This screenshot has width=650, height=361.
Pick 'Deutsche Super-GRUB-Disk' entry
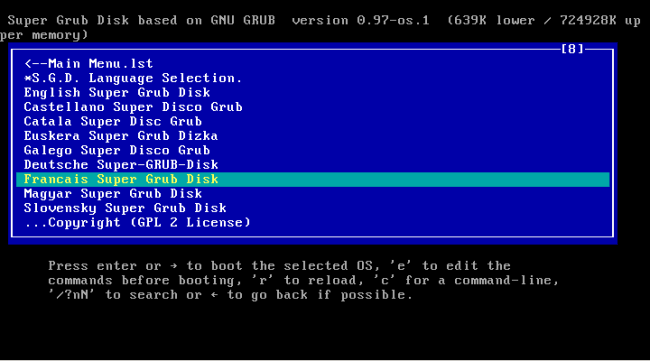[x=121, y=165]
